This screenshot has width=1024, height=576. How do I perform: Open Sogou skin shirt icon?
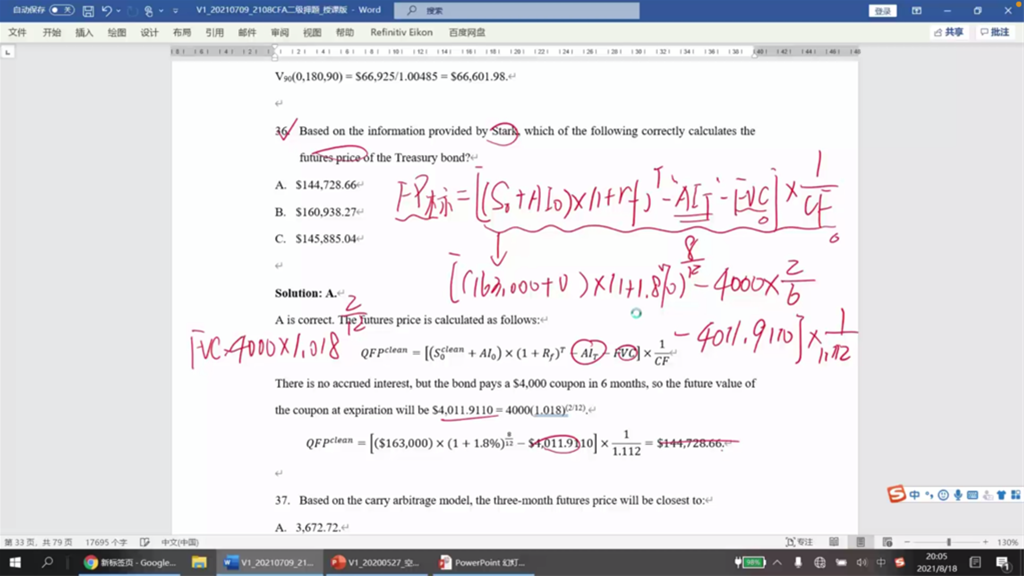(1001, 495)
